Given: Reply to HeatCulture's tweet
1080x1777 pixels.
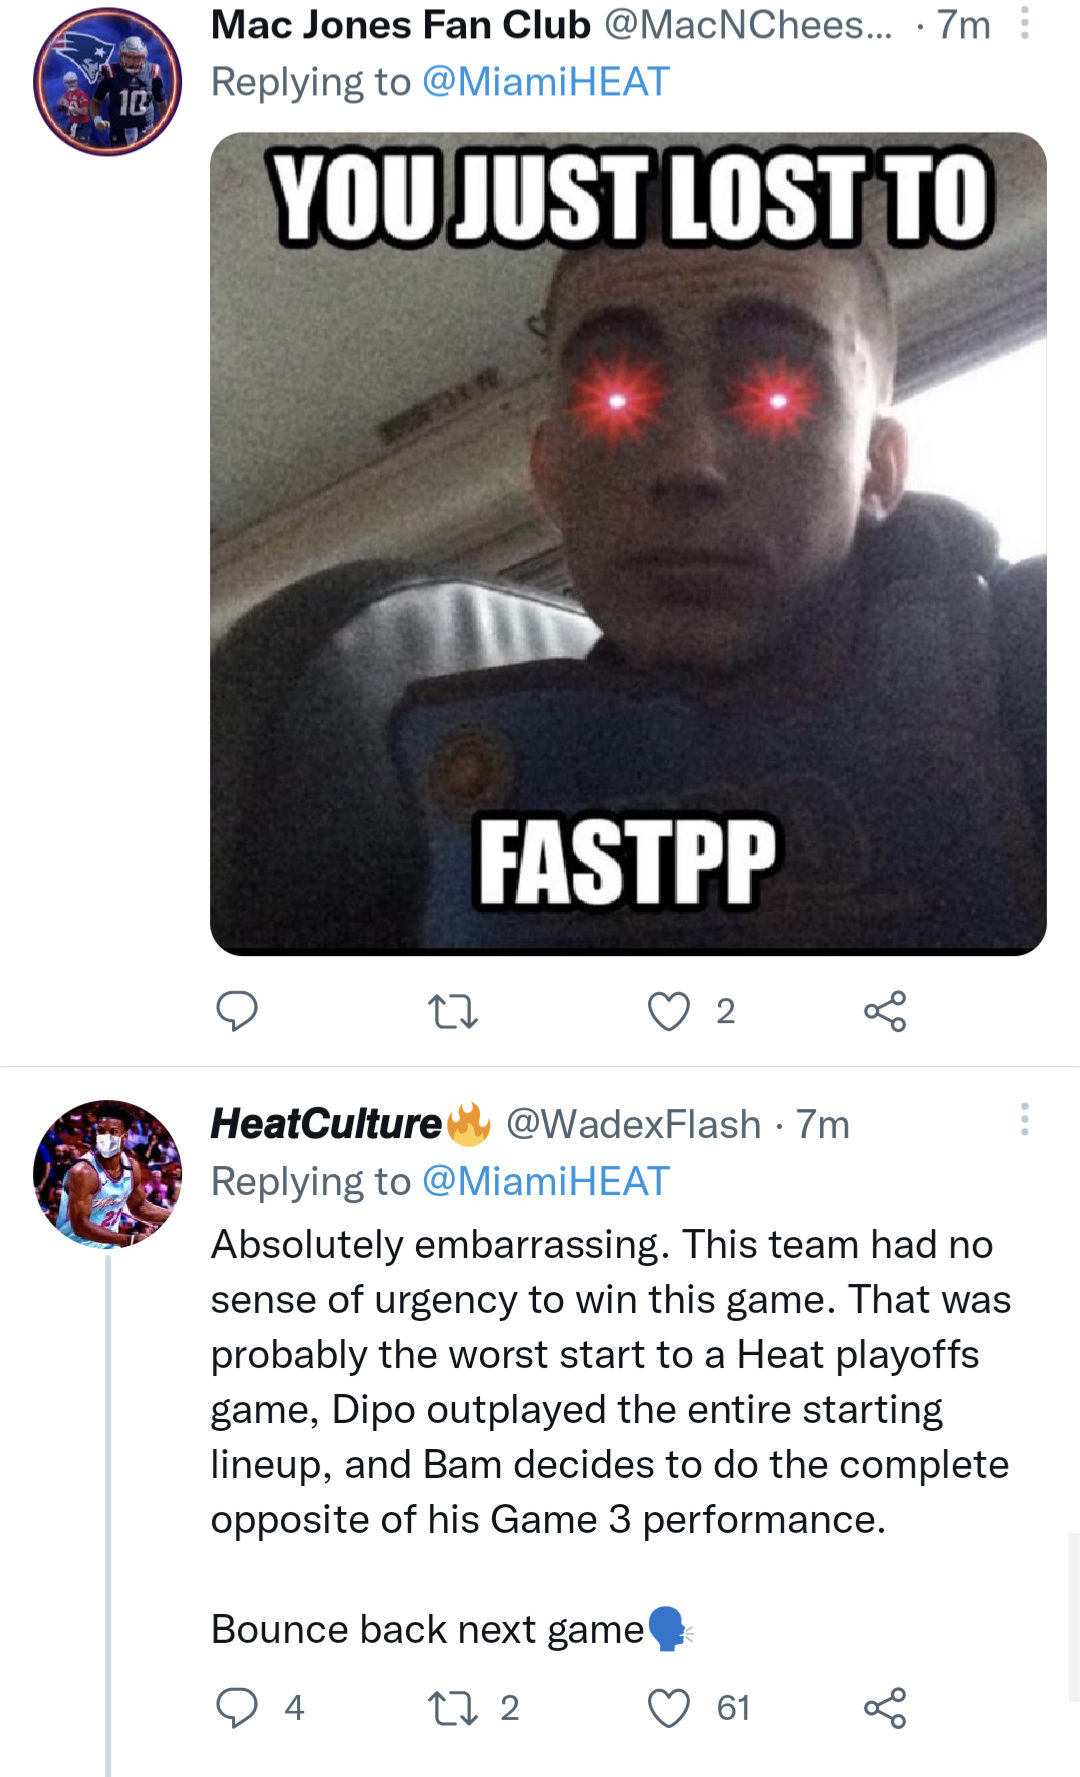Looking at the screenshot, I should point(237,1707).
